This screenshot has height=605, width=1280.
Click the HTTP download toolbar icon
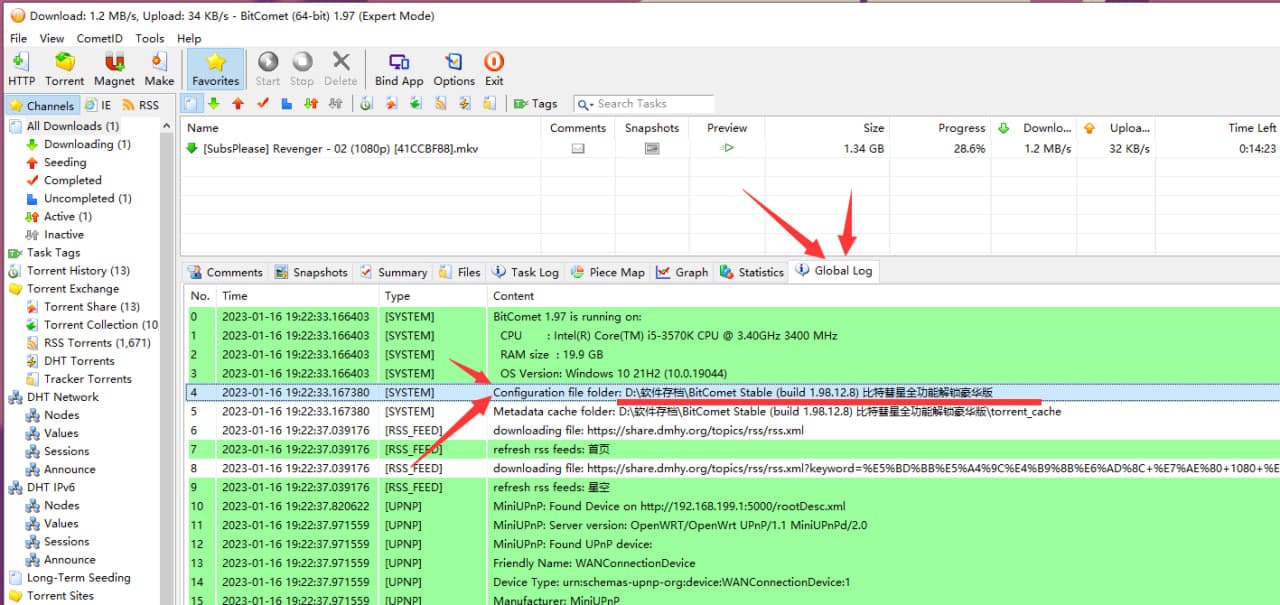21,69
